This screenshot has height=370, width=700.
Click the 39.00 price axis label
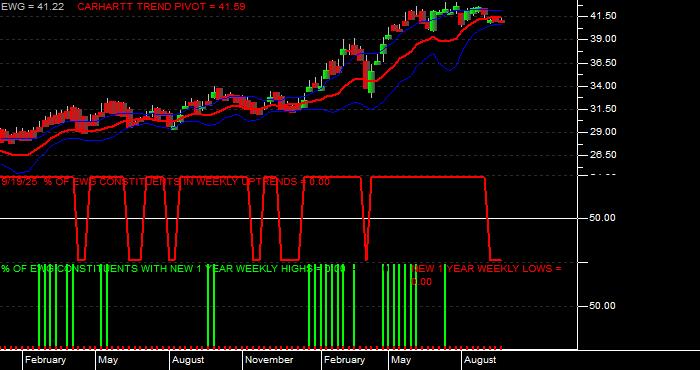point(603,39)
